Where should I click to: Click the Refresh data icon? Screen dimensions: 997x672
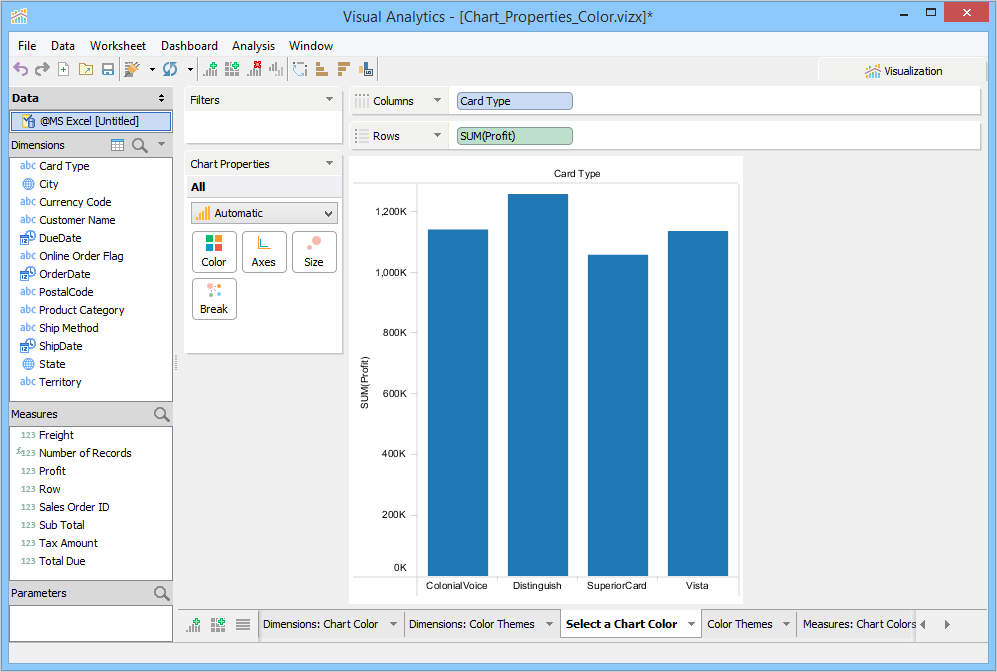[x=170, y=70]
